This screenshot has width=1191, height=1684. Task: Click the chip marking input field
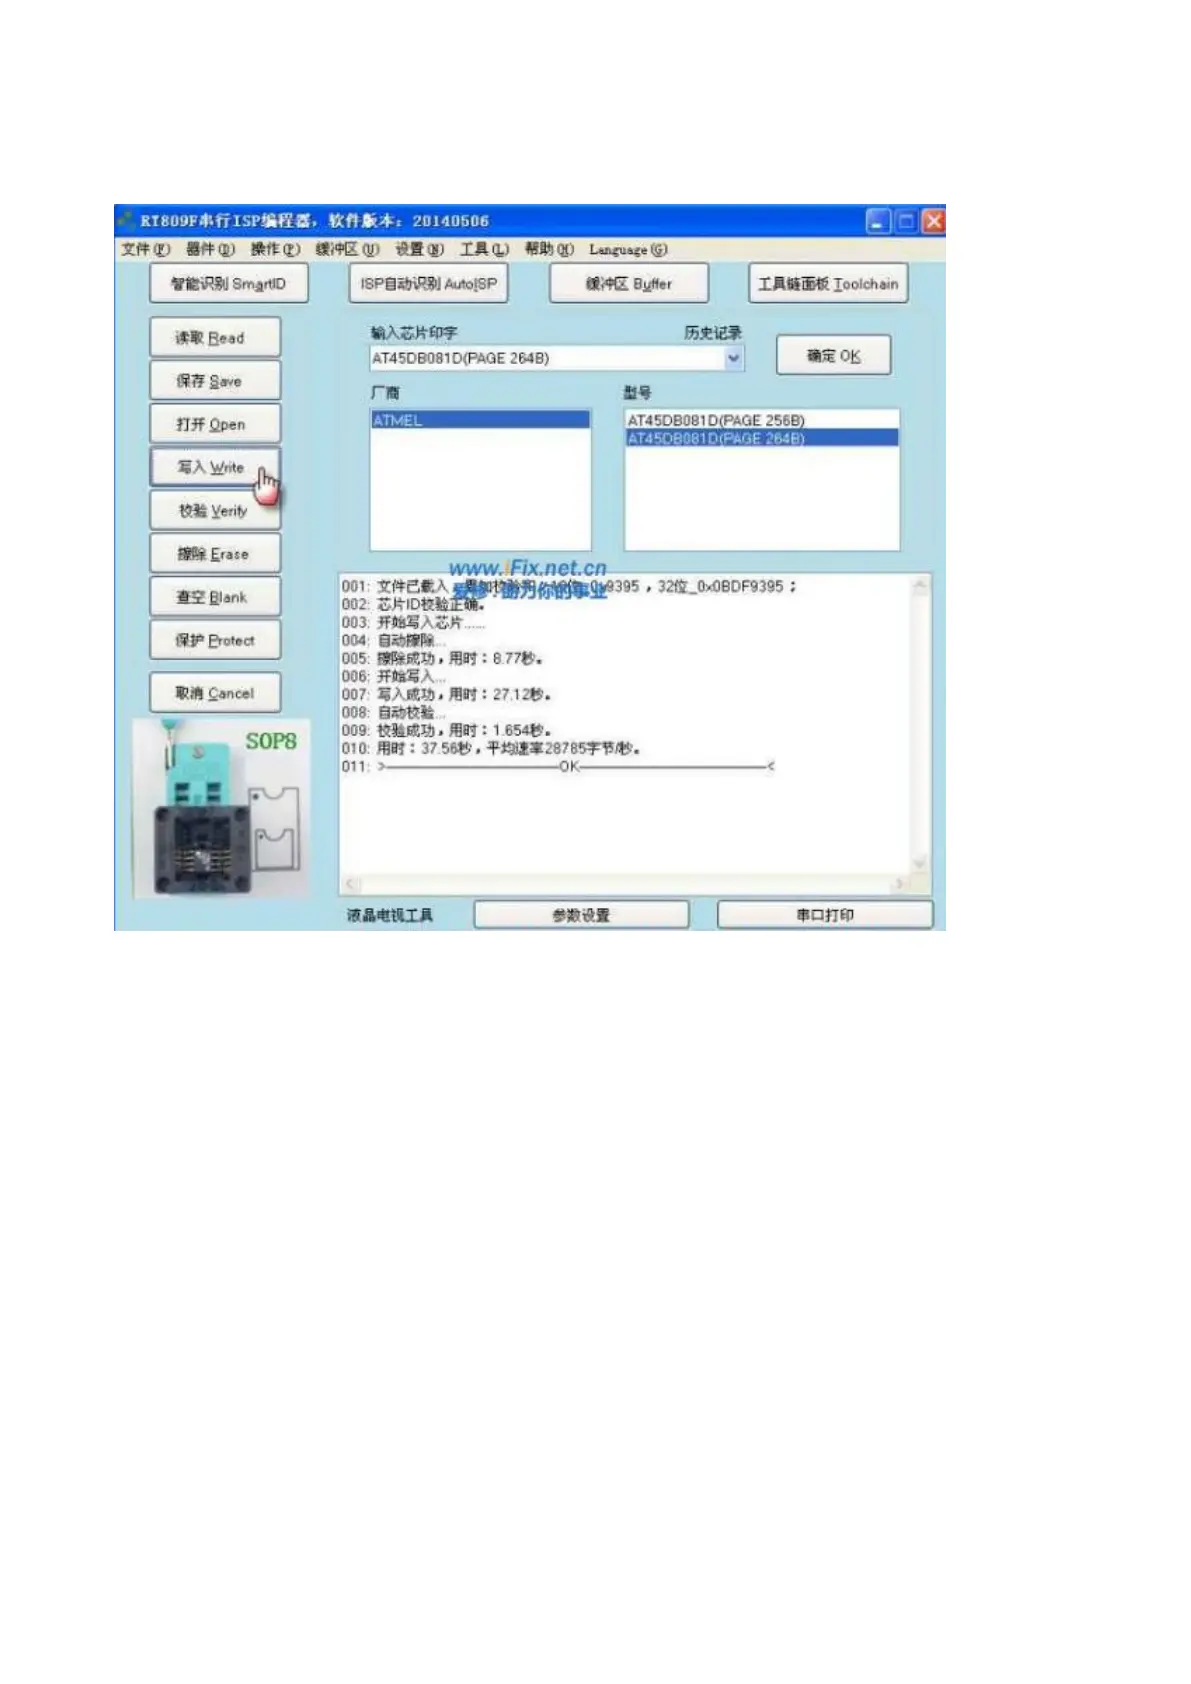tap(547, 358)
